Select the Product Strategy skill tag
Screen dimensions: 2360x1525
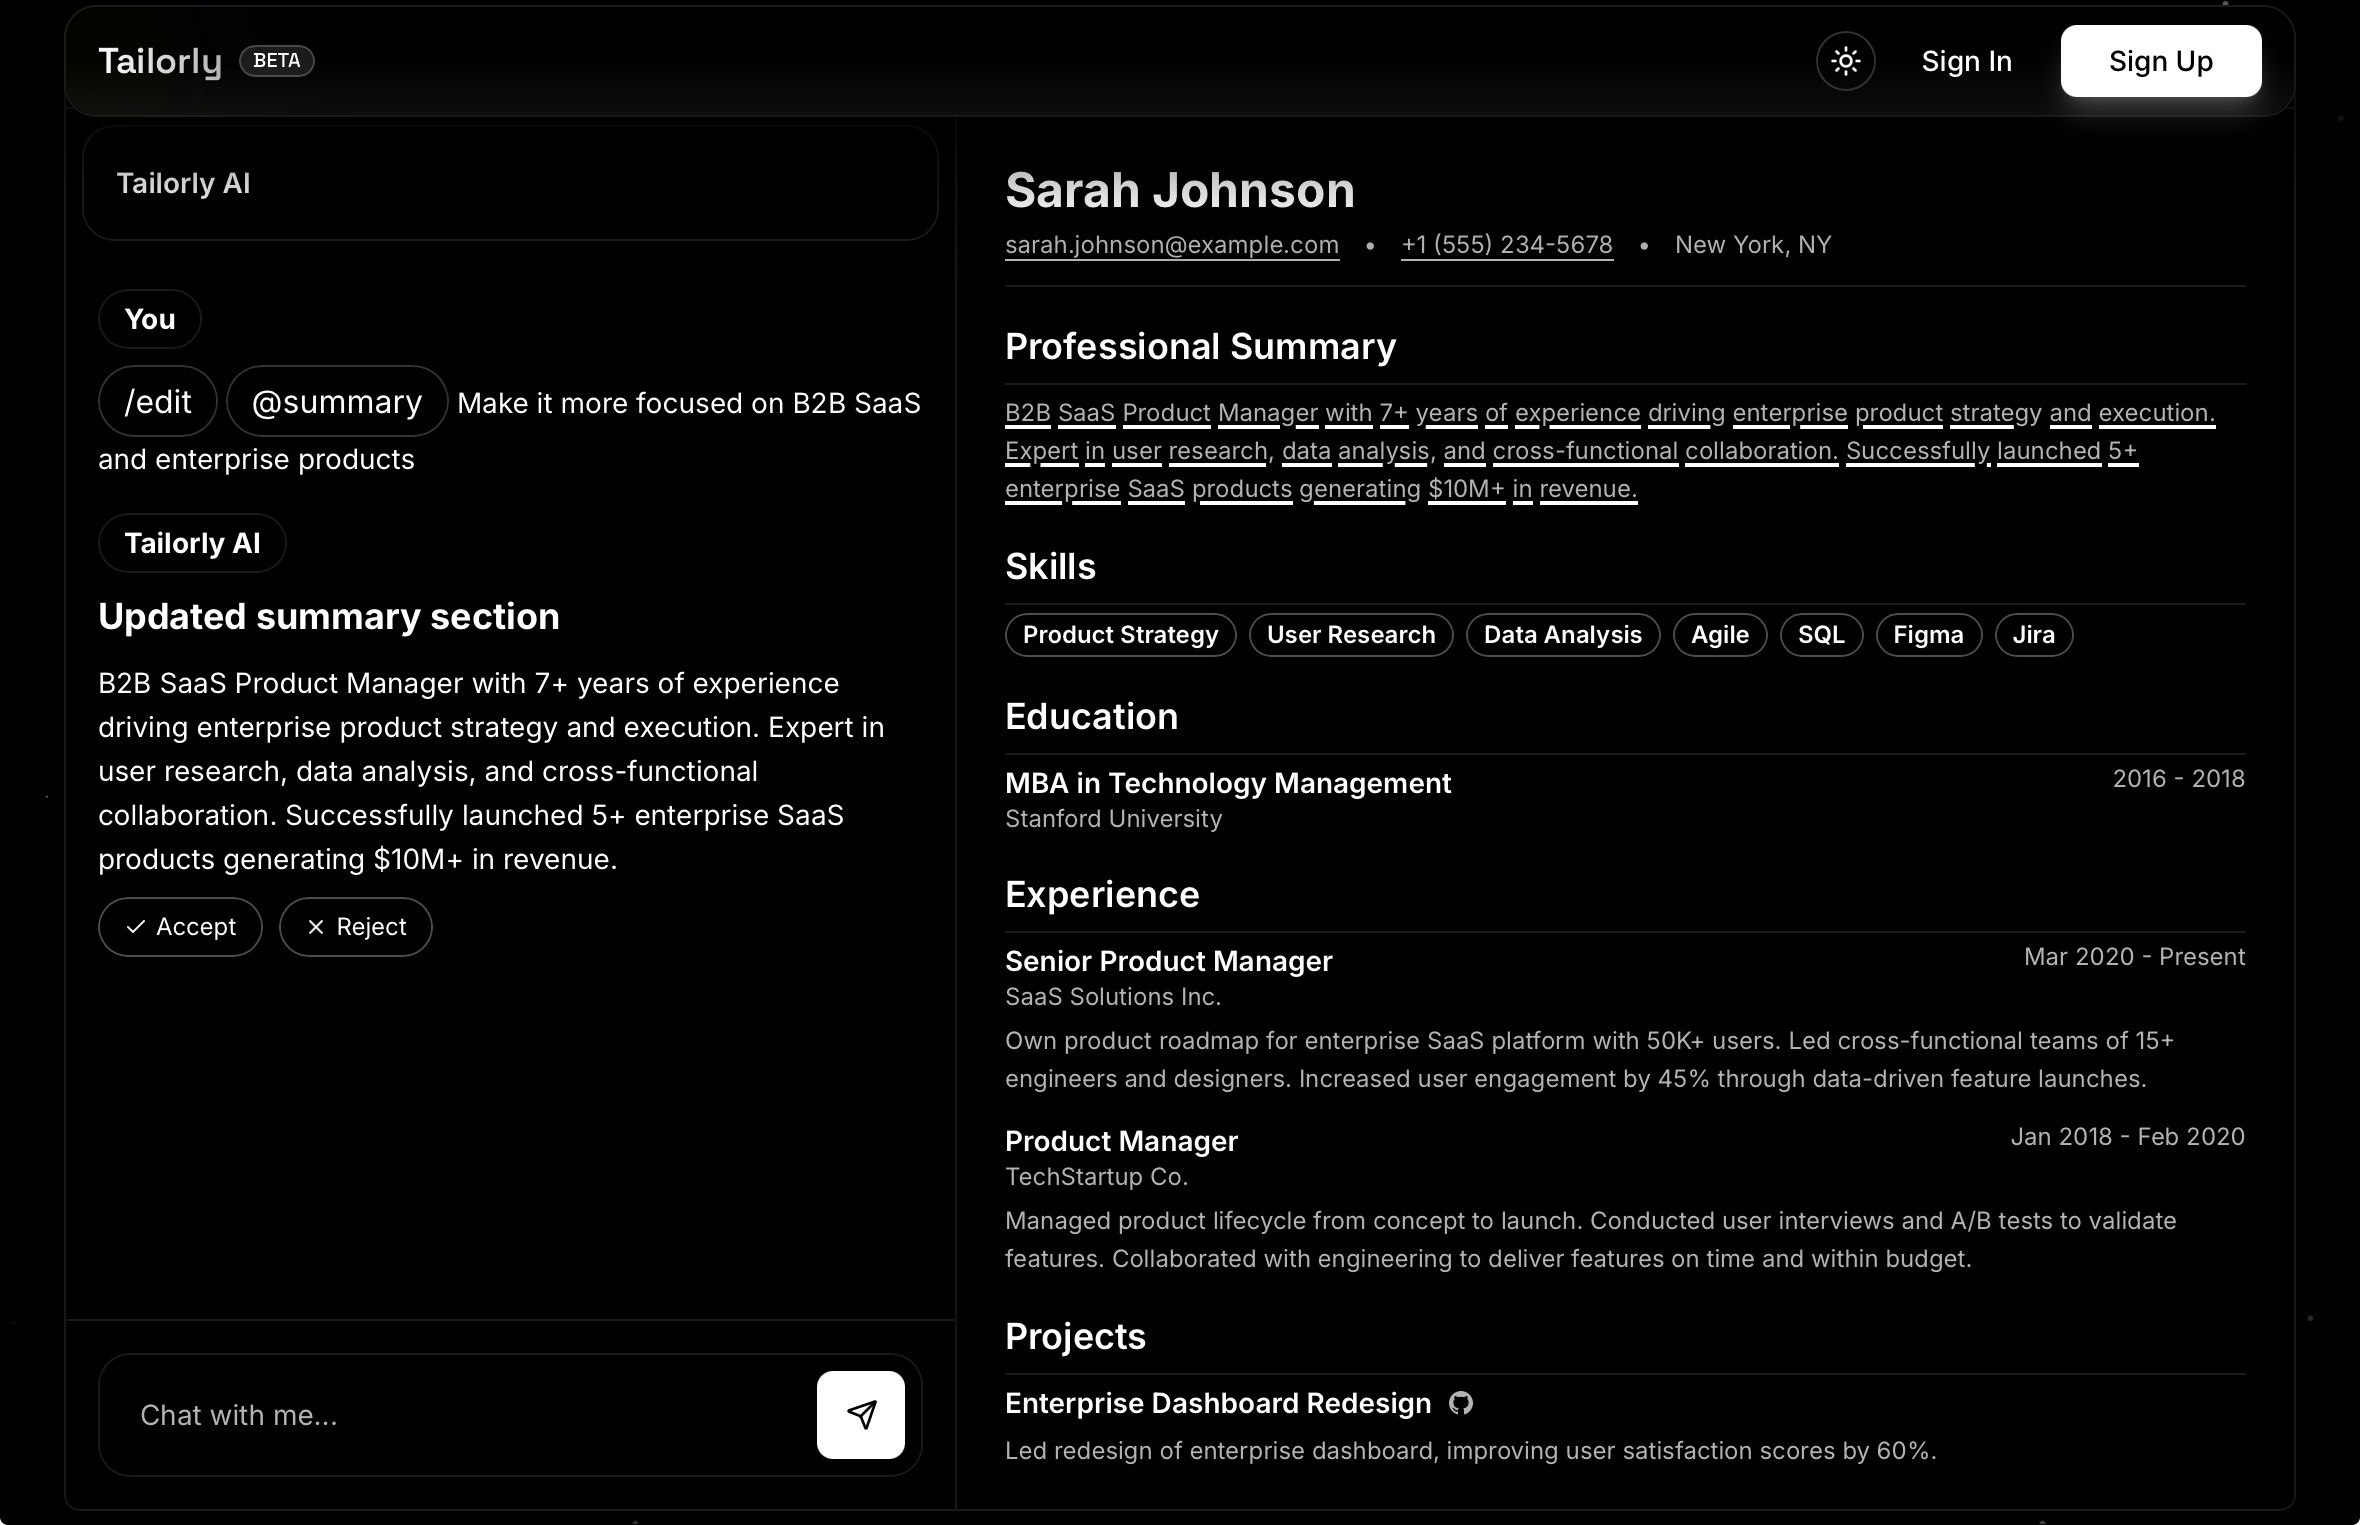click(1120, 635)
